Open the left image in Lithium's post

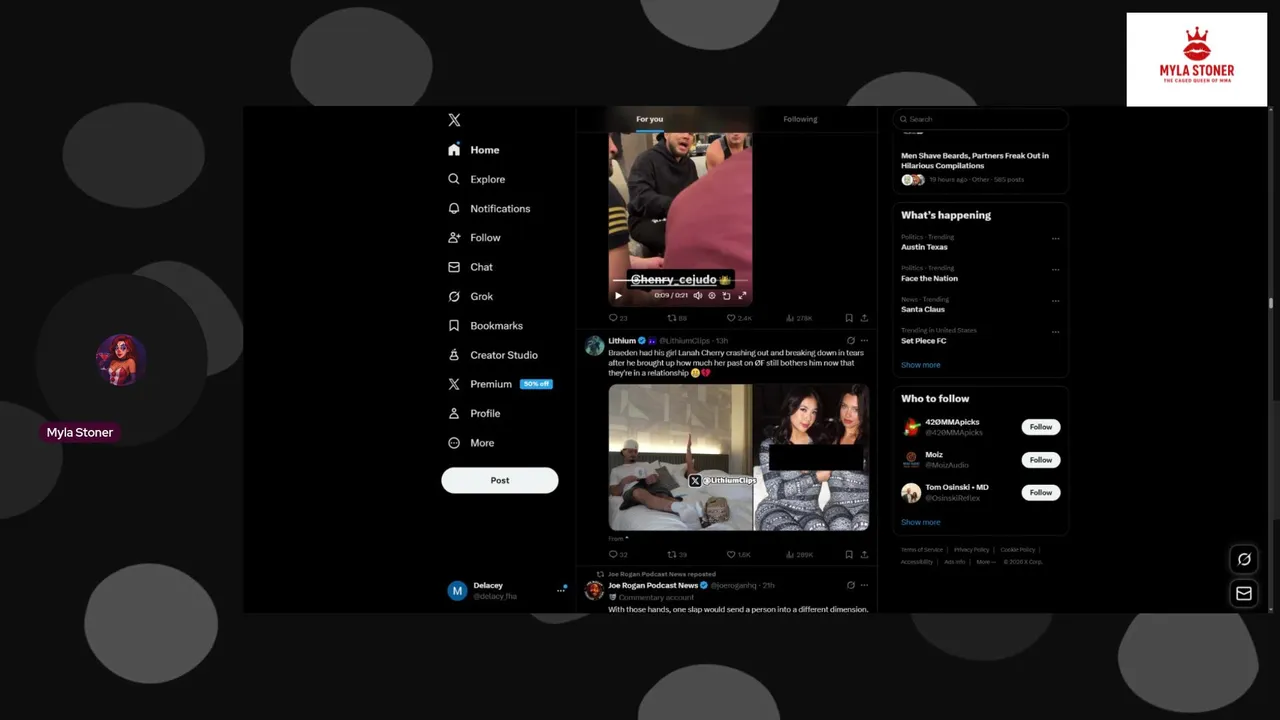tap(681, 457)
